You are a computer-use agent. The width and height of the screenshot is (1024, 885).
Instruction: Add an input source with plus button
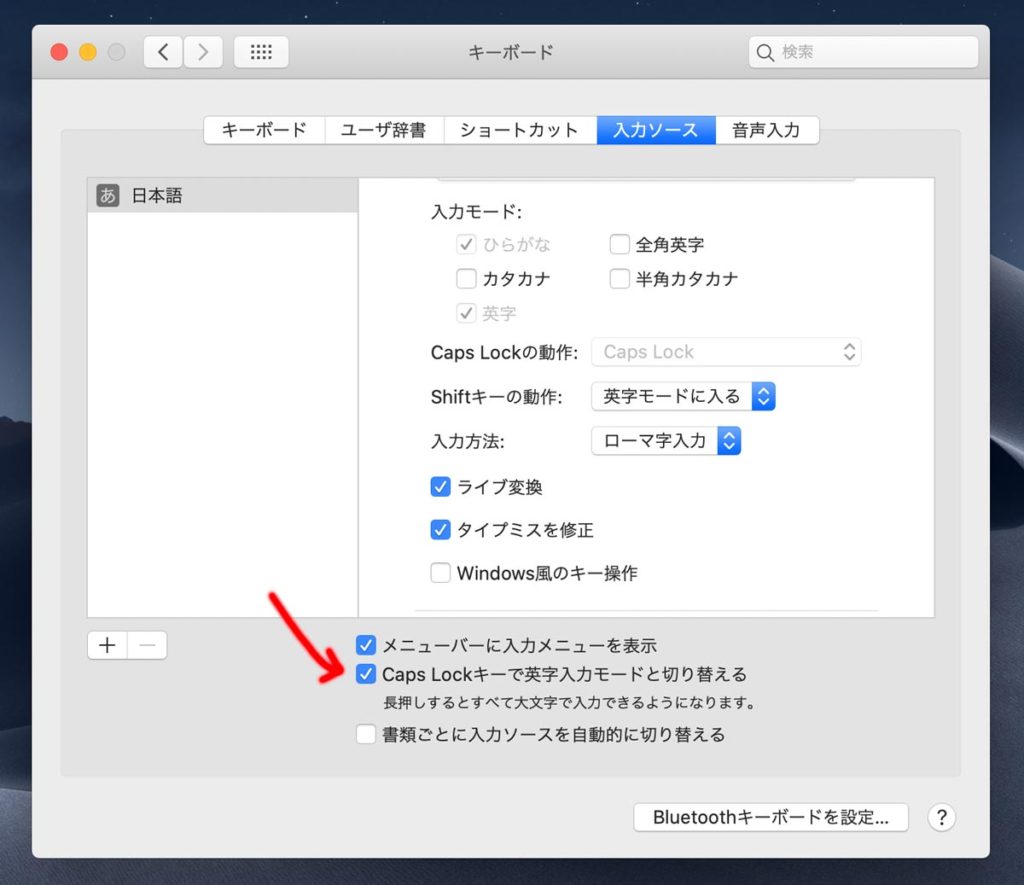(x=108, y=645)
